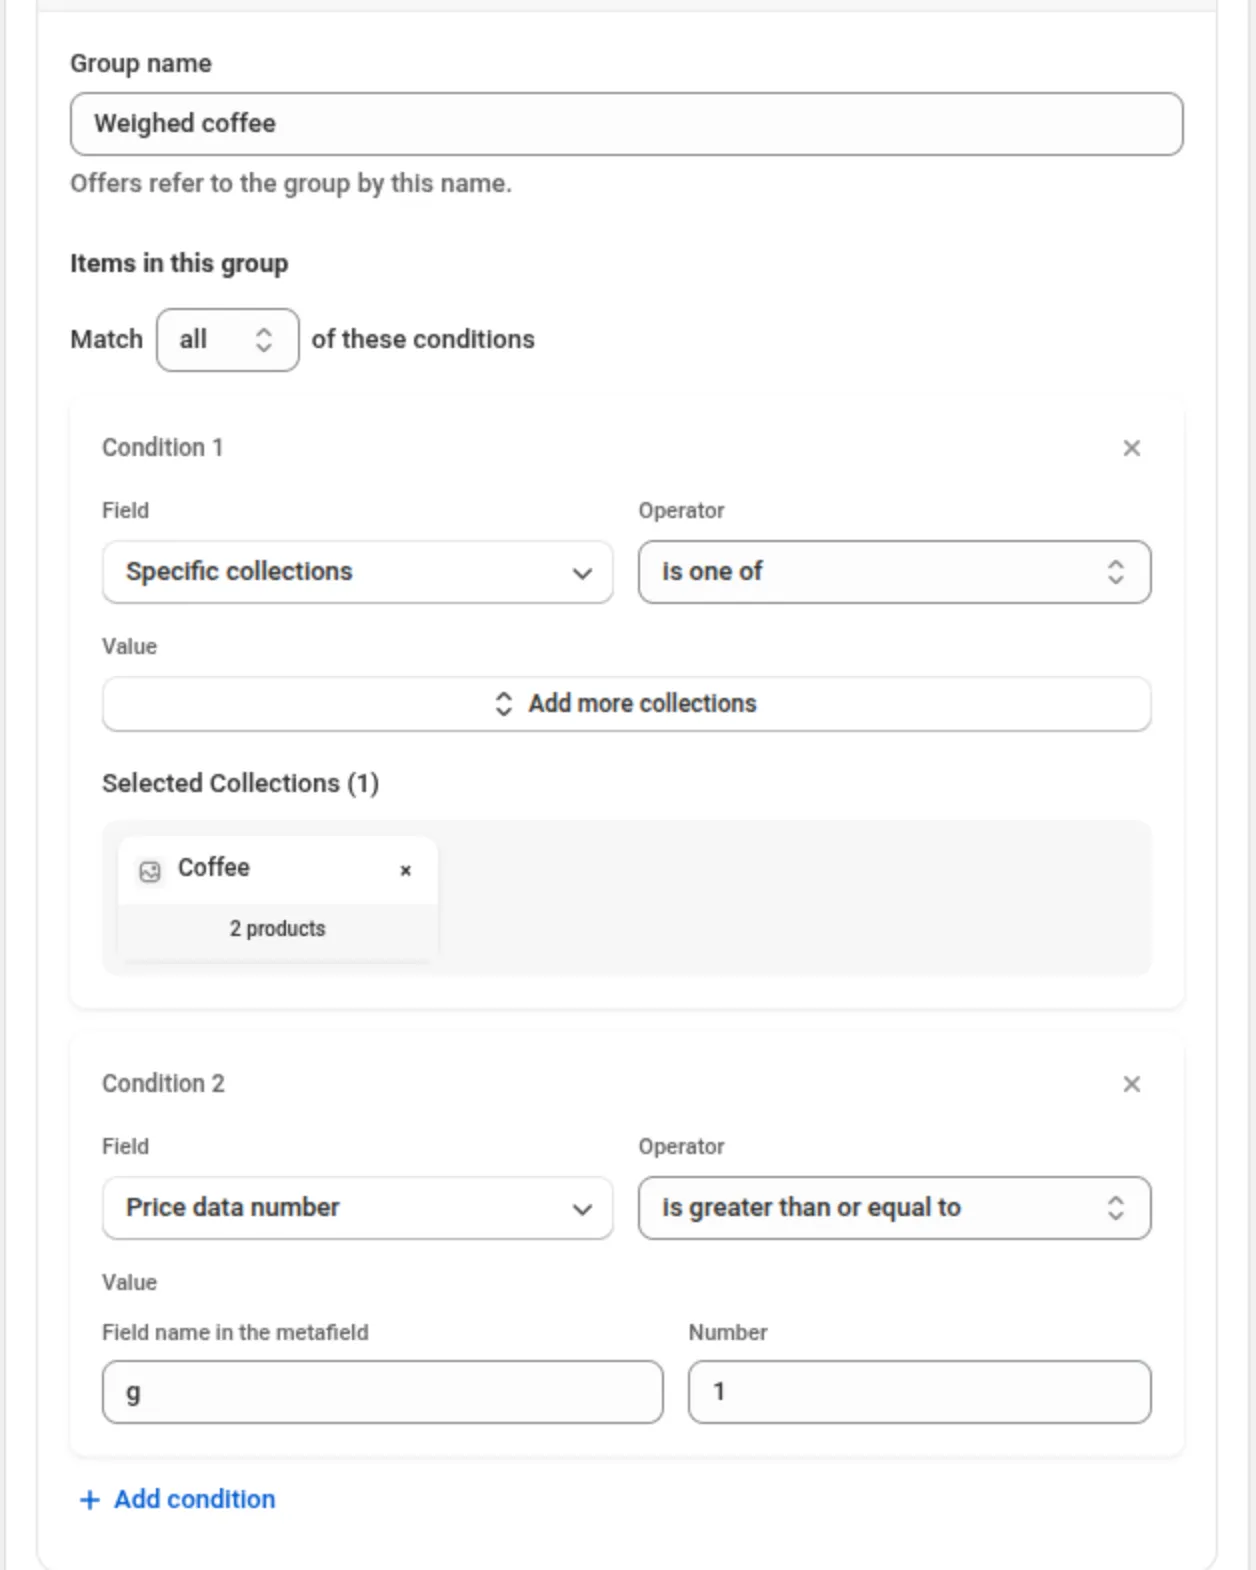The height and width of the screenshot is (1570, 1256).
Task: Click the plus icon beside Add condition
Action: (x=89, y=1500)
